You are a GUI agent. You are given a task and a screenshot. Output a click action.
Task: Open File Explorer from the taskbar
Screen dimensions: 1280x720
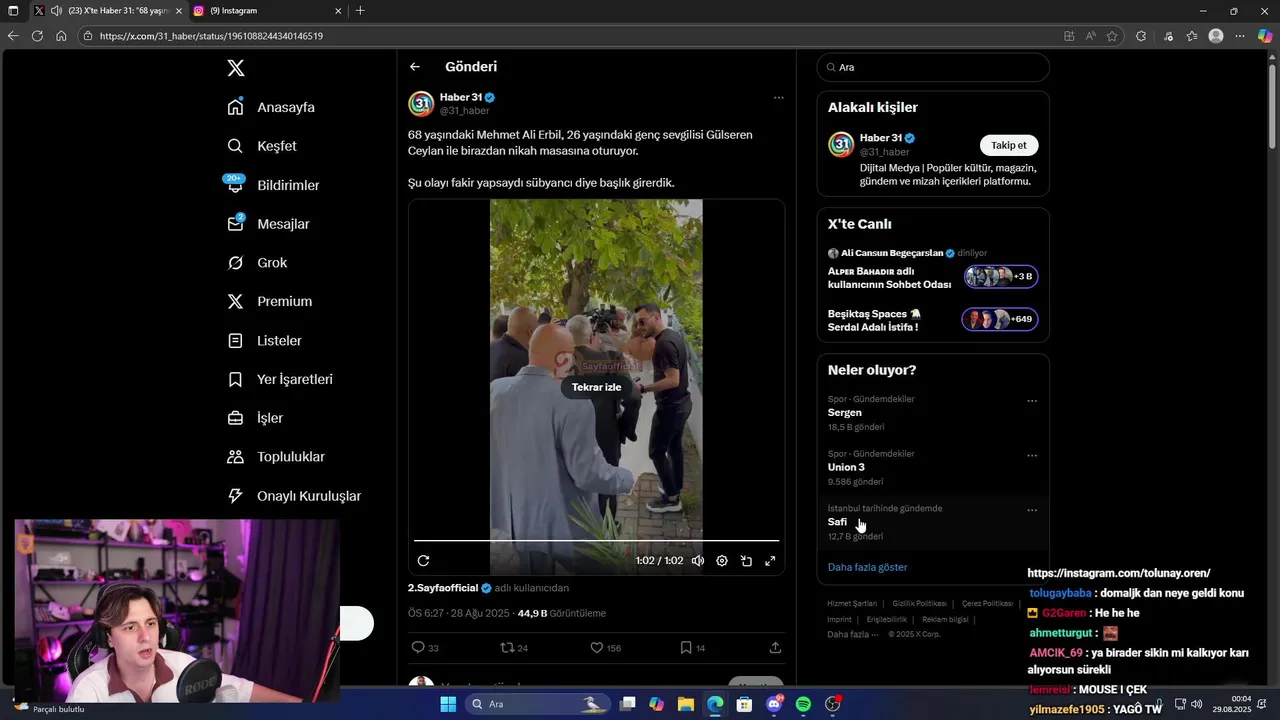click(686, 704)
